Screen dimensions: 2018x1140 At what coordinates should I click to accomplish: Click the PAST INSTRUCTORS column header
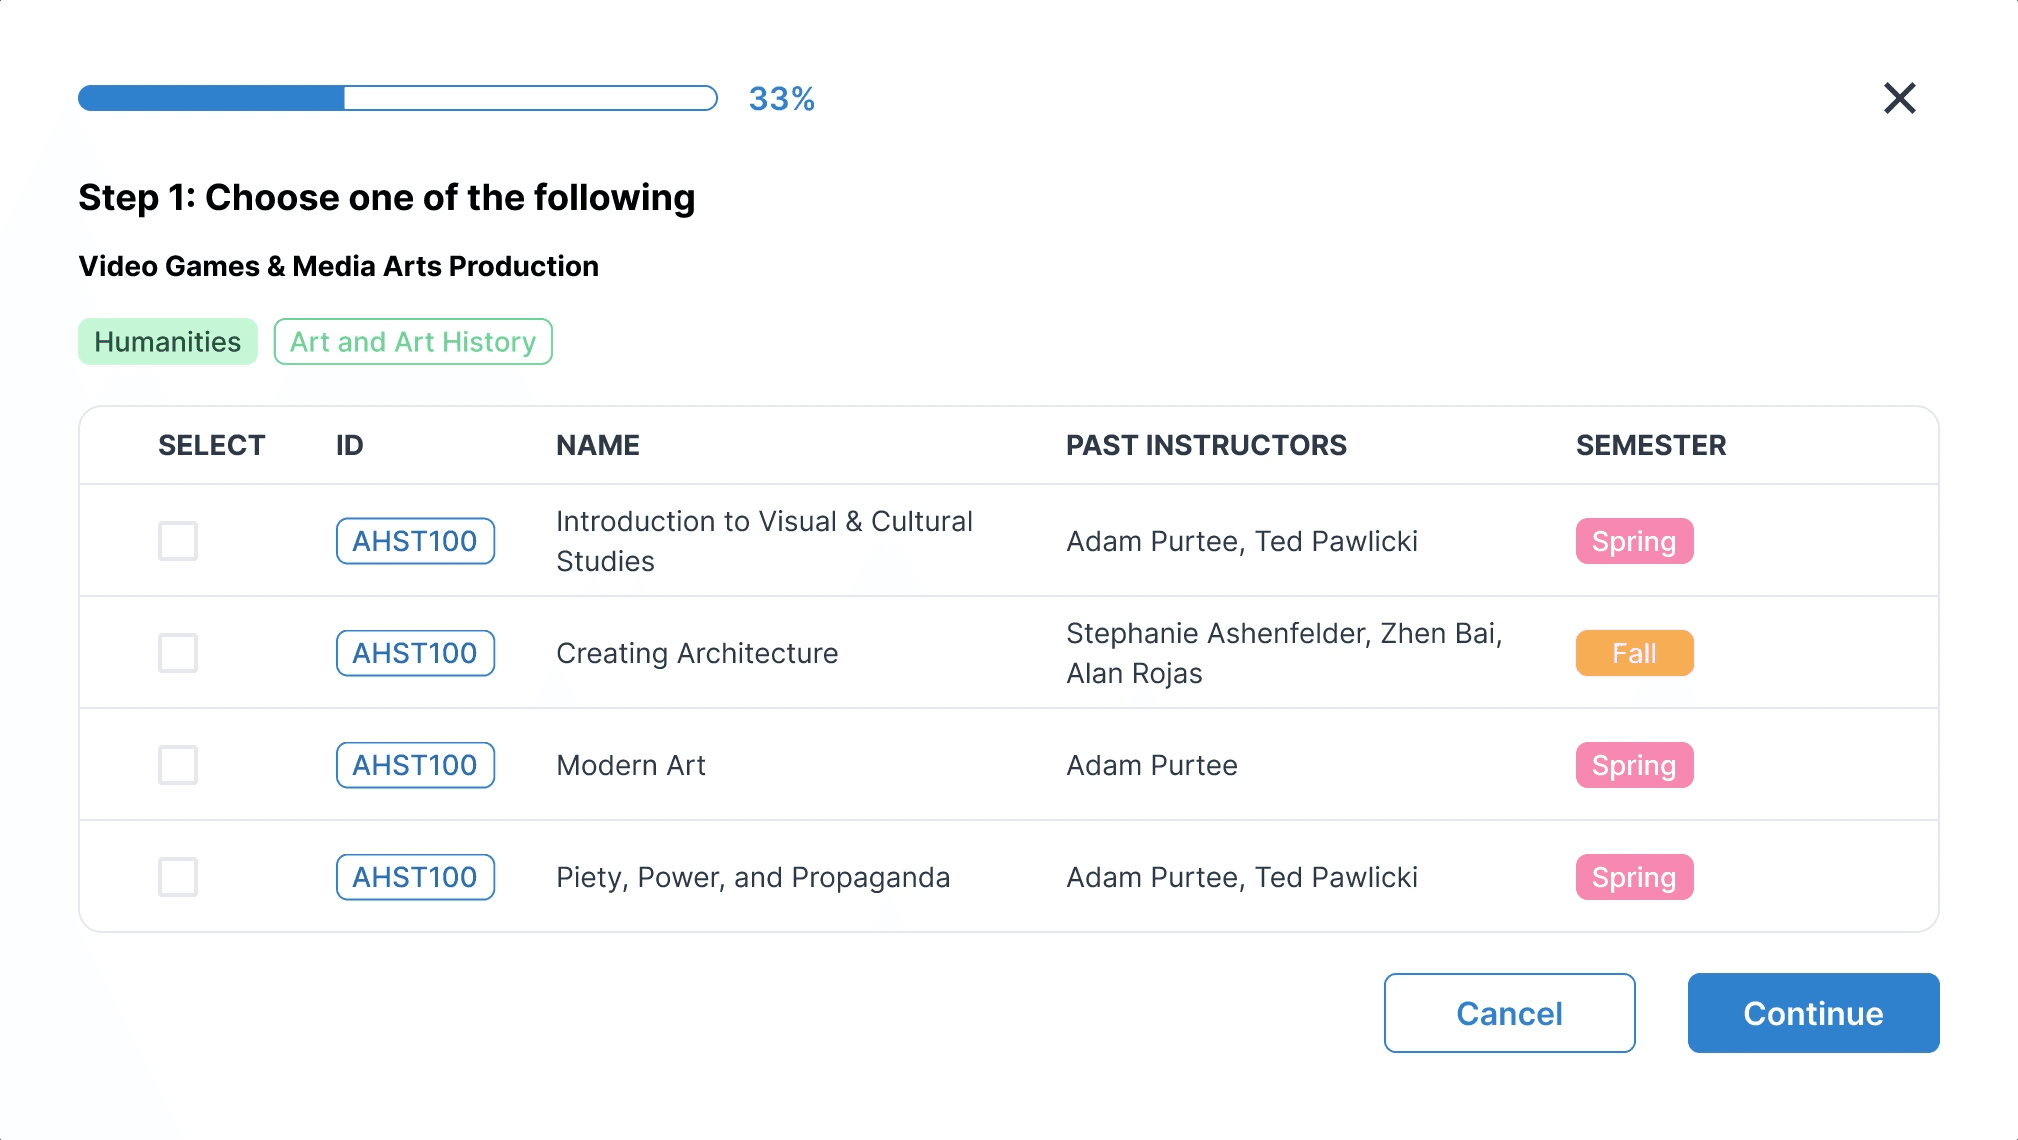[1206, 445]
